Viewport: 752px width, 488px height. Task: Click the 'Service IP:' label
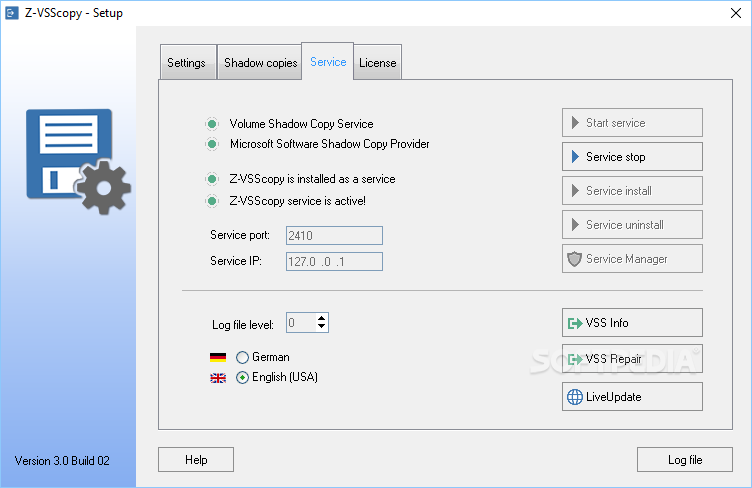pos(236,261)
